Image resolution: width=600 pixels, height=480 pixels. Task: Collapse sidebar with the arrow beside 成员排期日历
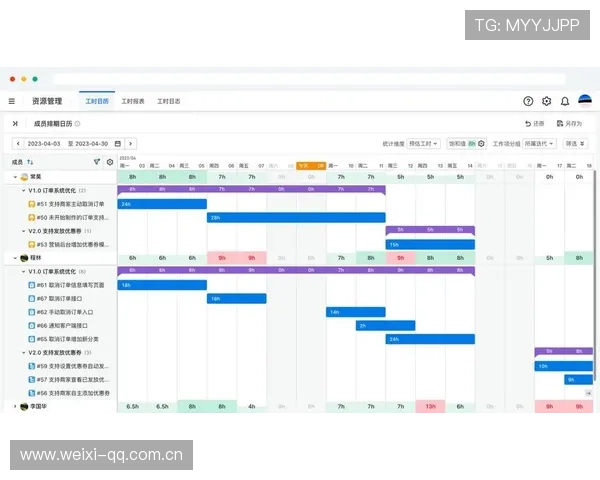(x=15, y=124)
